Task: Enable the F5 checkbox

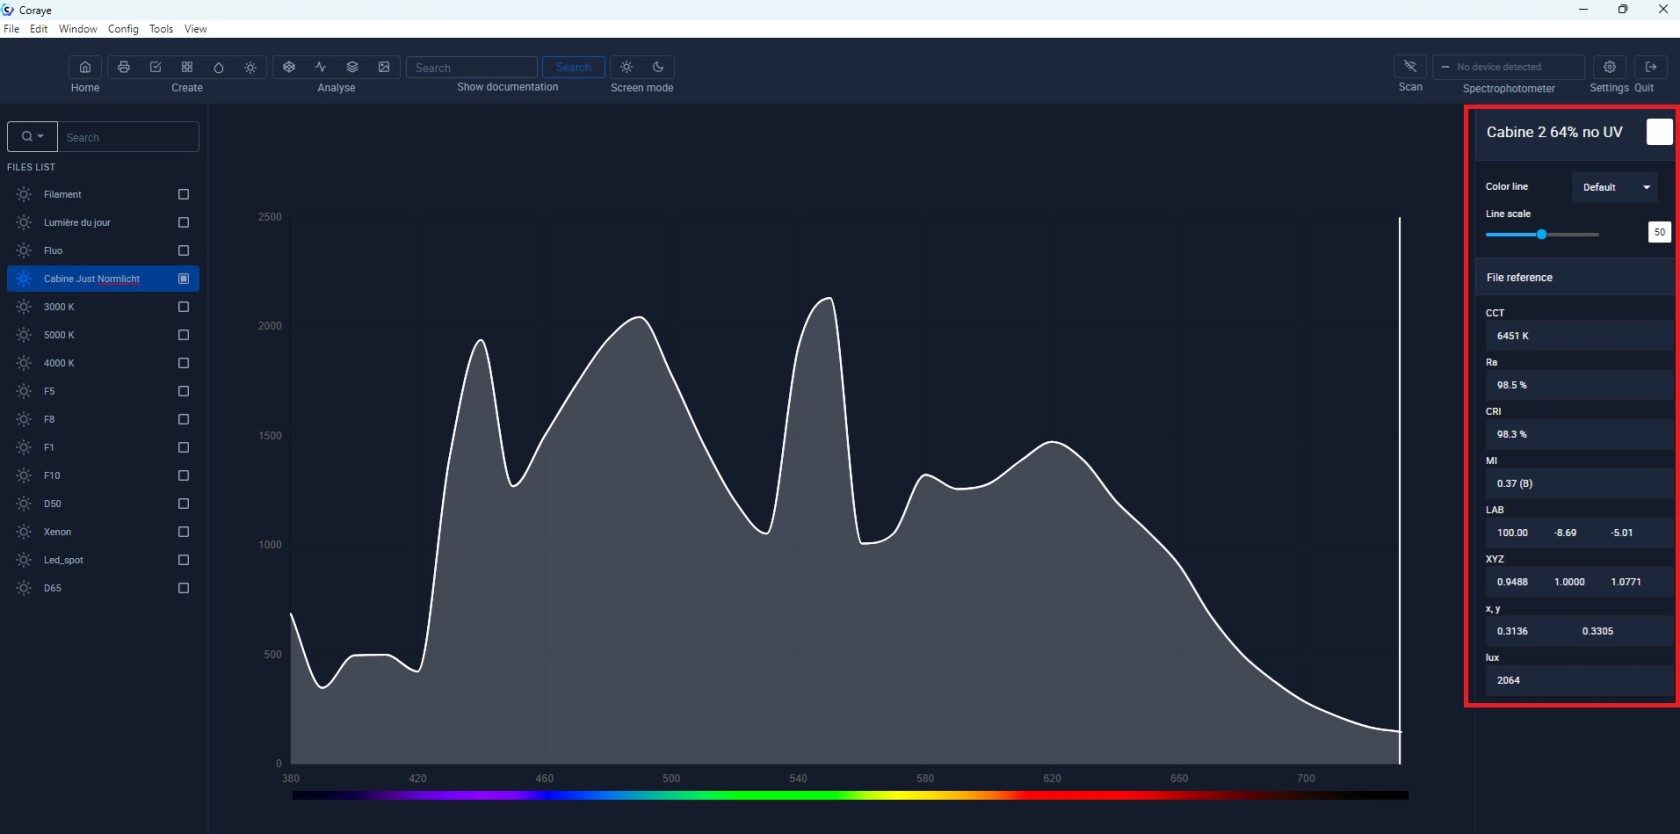Action: [x=183, y=391]
